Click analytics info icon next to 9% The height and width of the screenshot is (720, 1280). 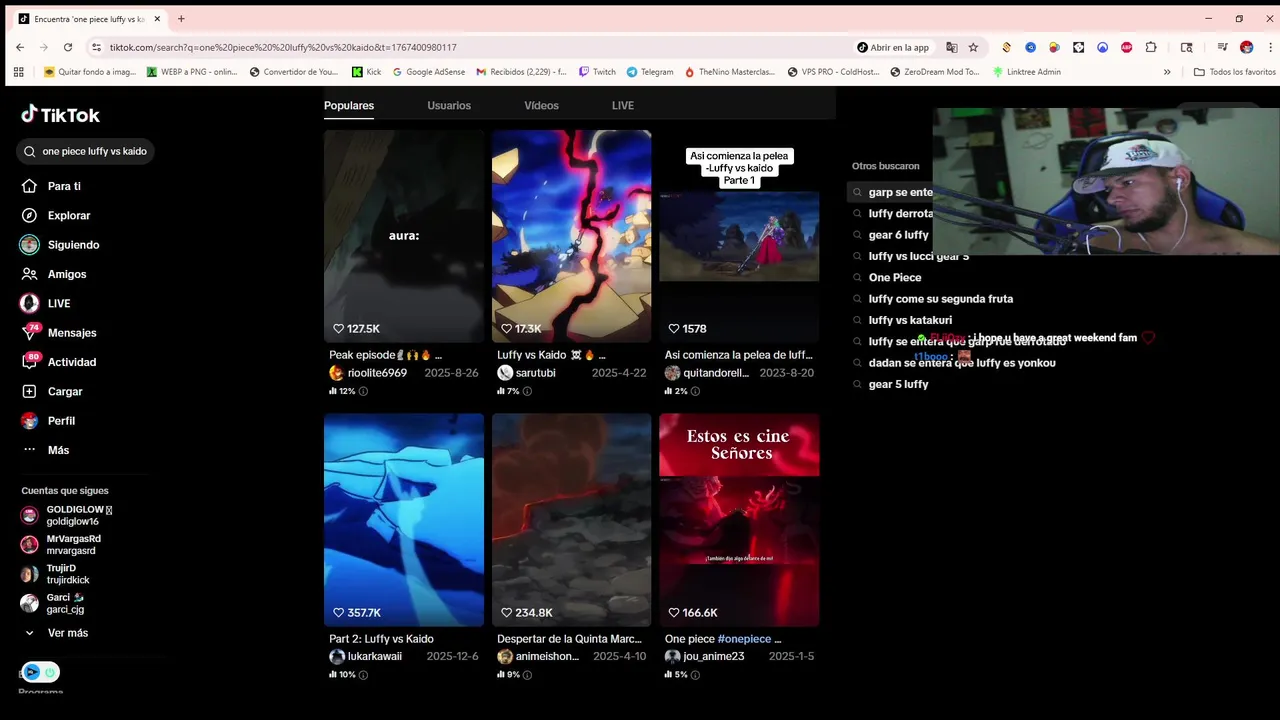(x=527, y=675)
